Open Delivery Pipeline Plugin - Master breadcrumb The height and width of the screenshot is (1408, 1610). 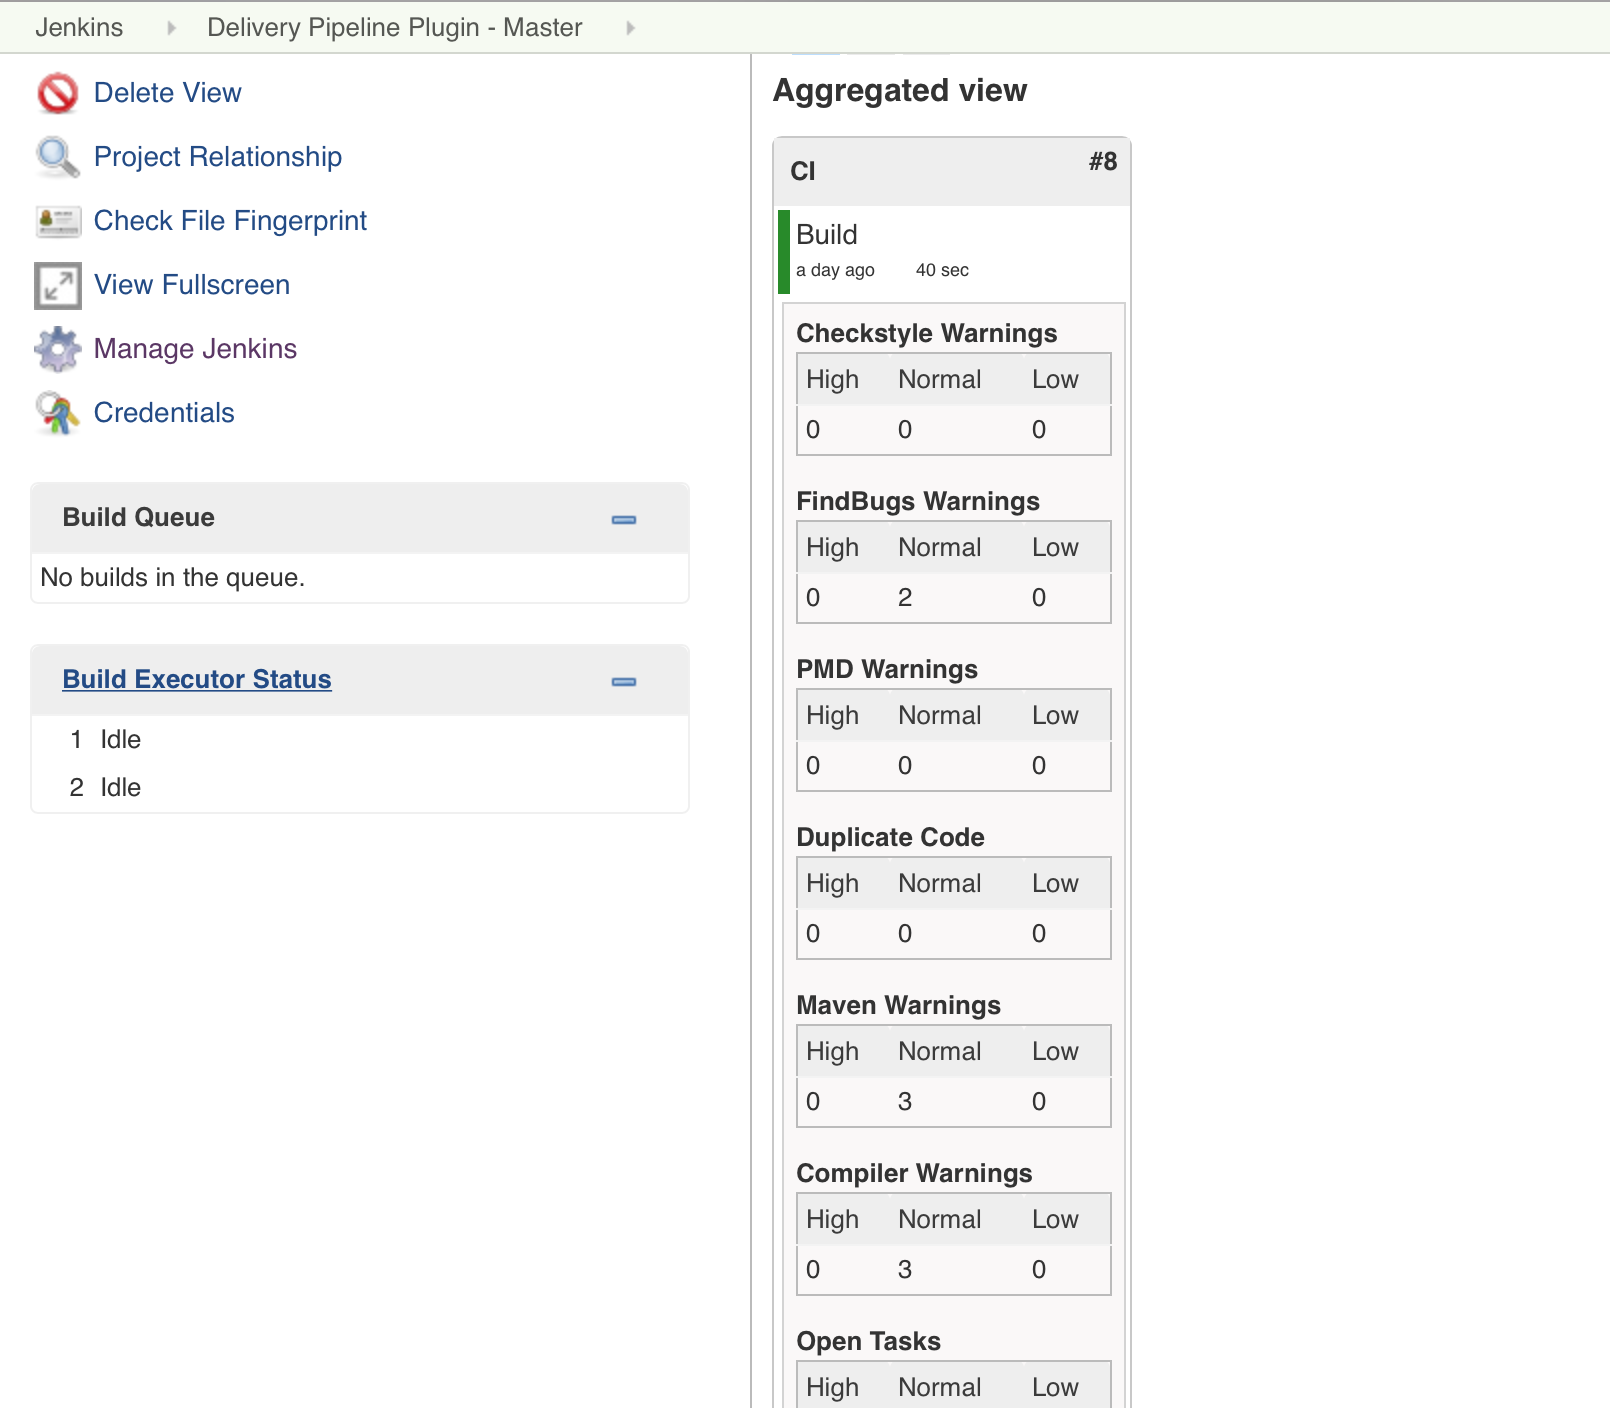(394, 28)
